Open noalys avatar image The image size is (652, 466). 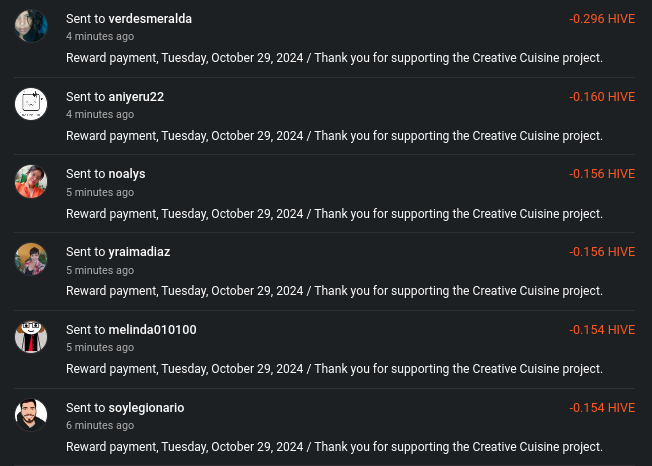(x=31, y=182)
